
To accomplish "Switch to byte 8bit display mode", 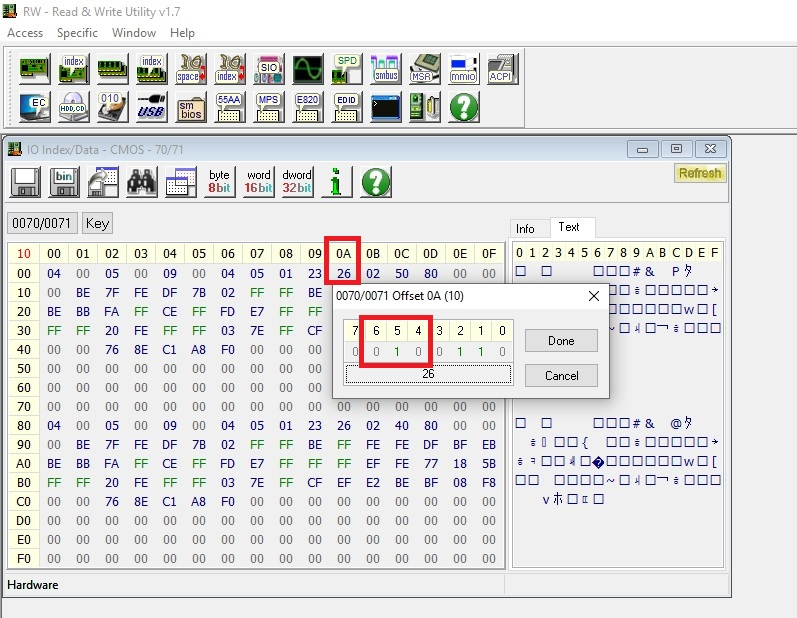I will 219,181.
